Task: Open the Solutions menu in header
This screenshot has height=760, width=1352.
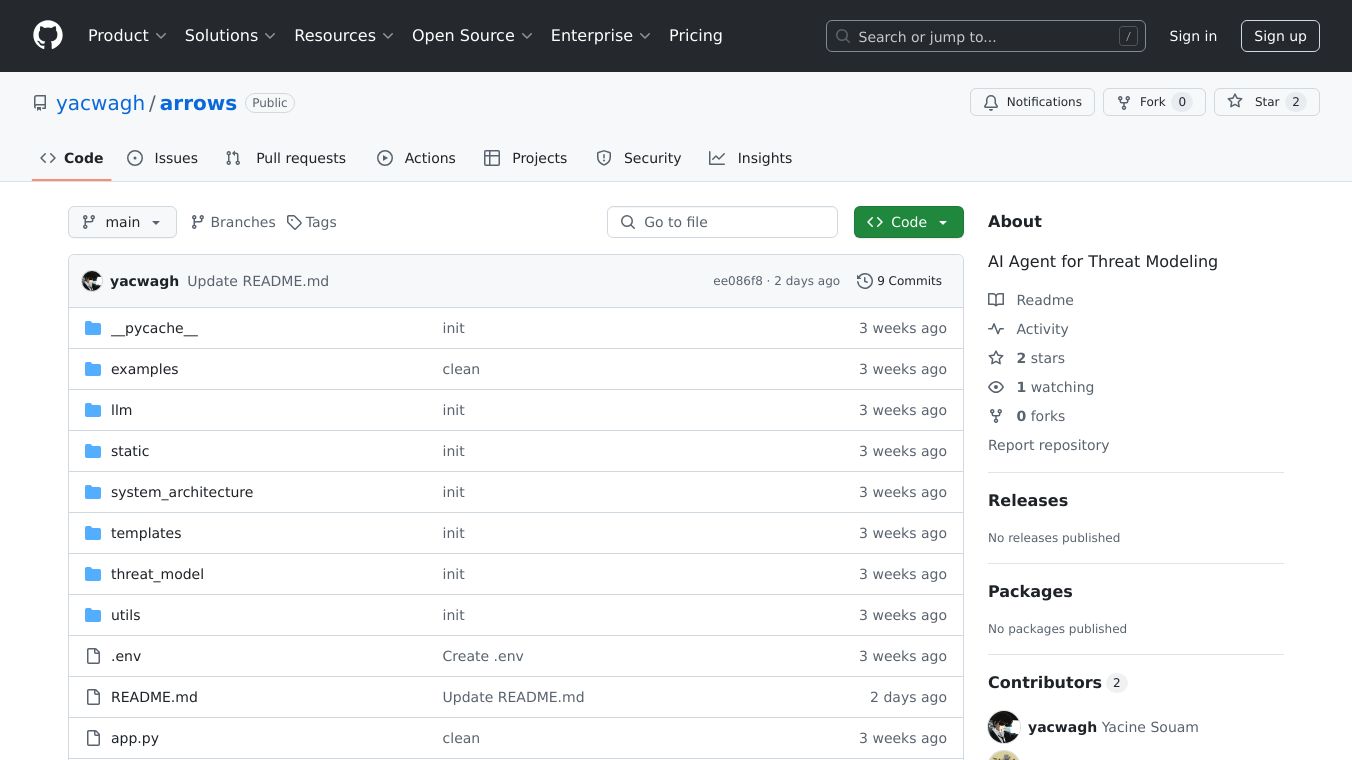Action: (230, 36)
